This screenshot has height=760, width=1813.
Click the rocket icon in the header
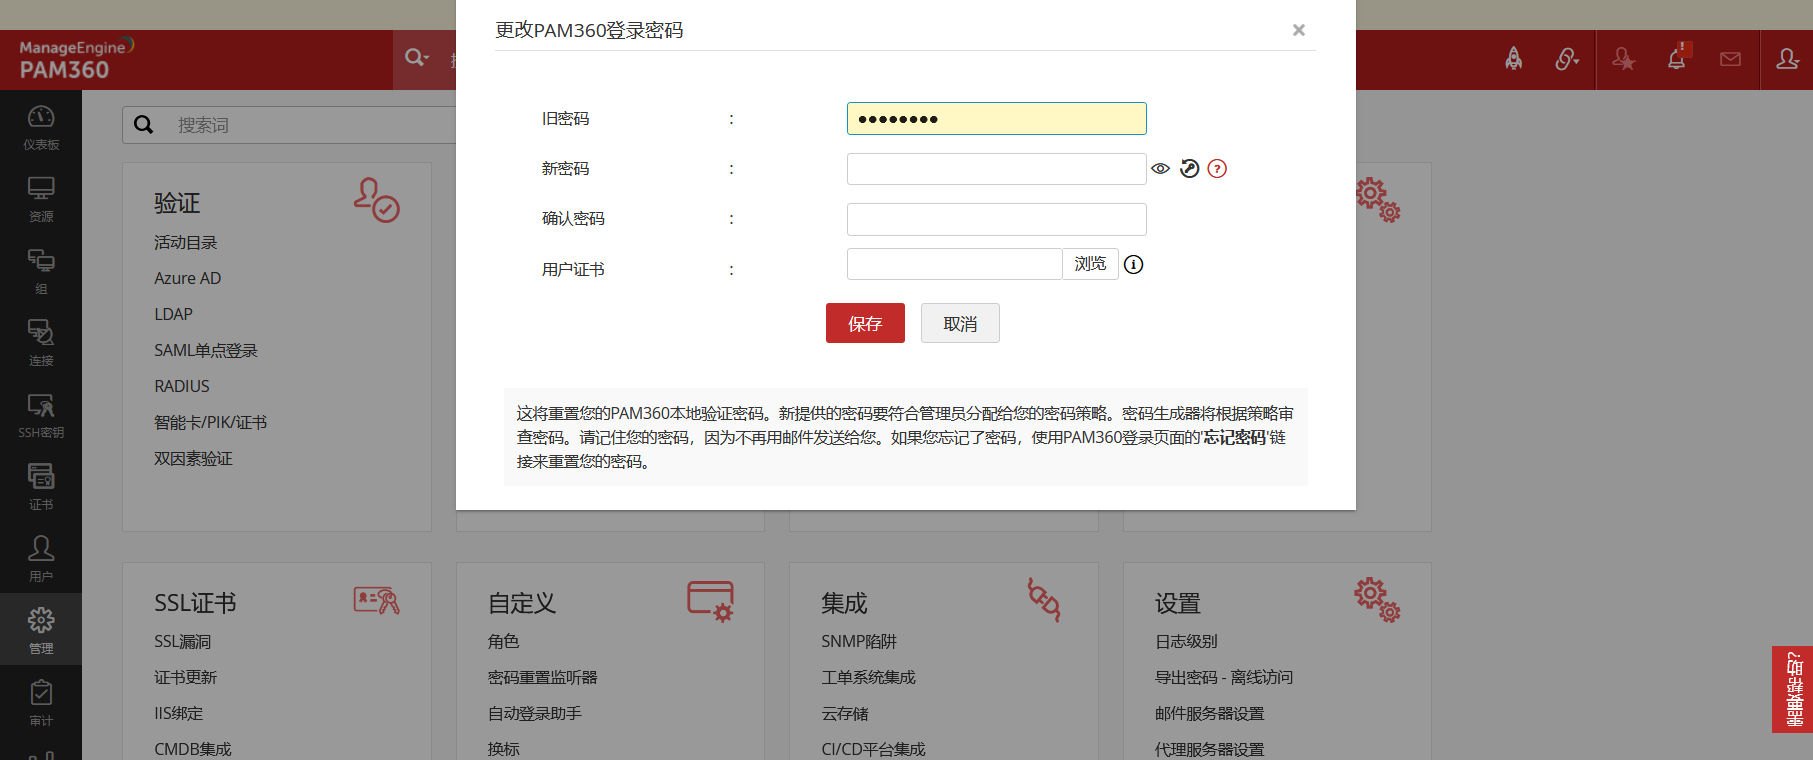pos(1514,59)
